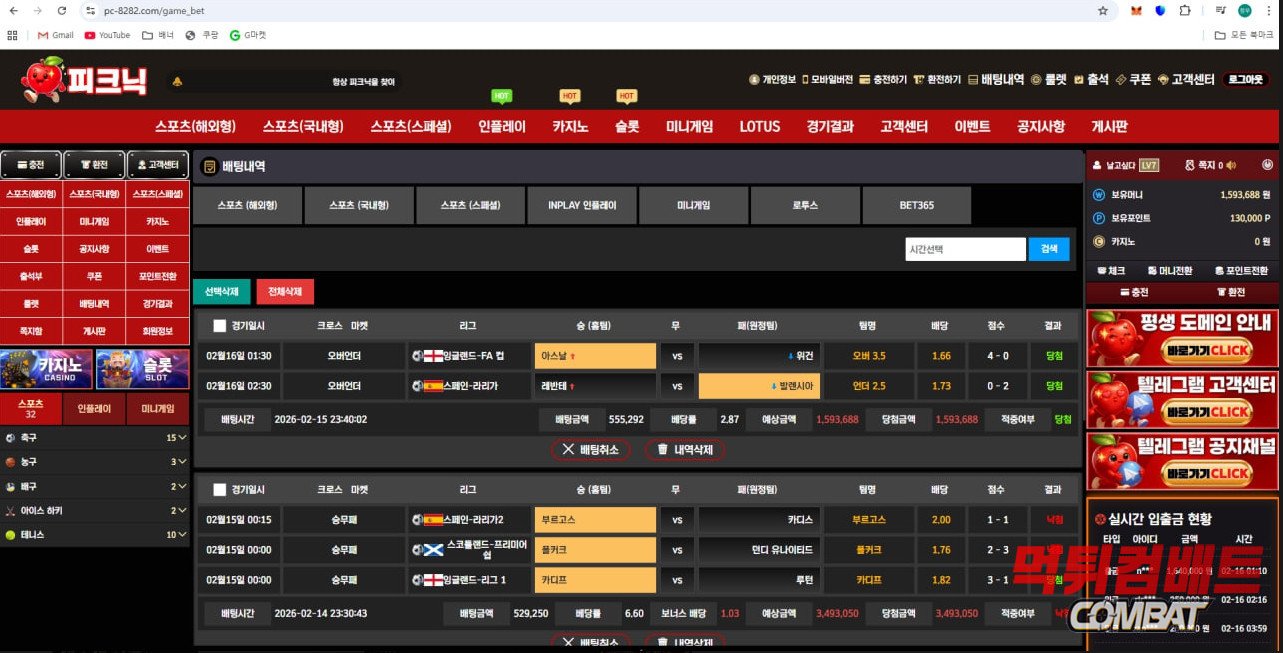Switch to the 미니게임 betting history tab
This screenshot has width=1283, height=653.
click(x=693, y=205)
